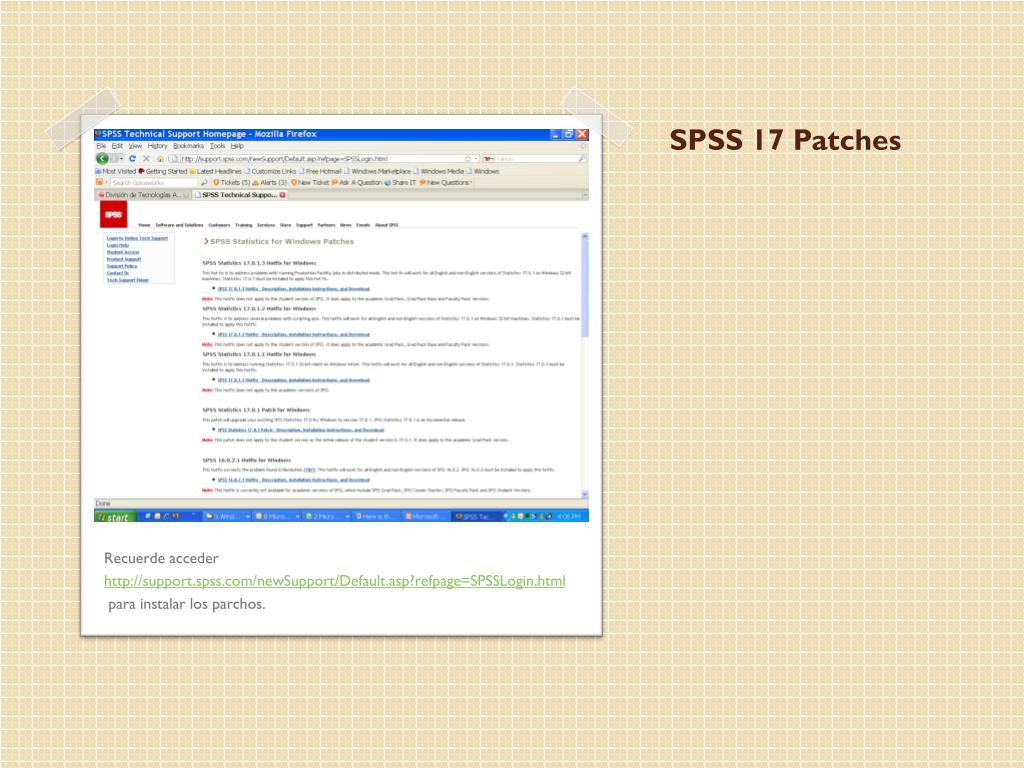Open the File menu
This screenshot has height=768, width=1024.
(x=101, y=146)
